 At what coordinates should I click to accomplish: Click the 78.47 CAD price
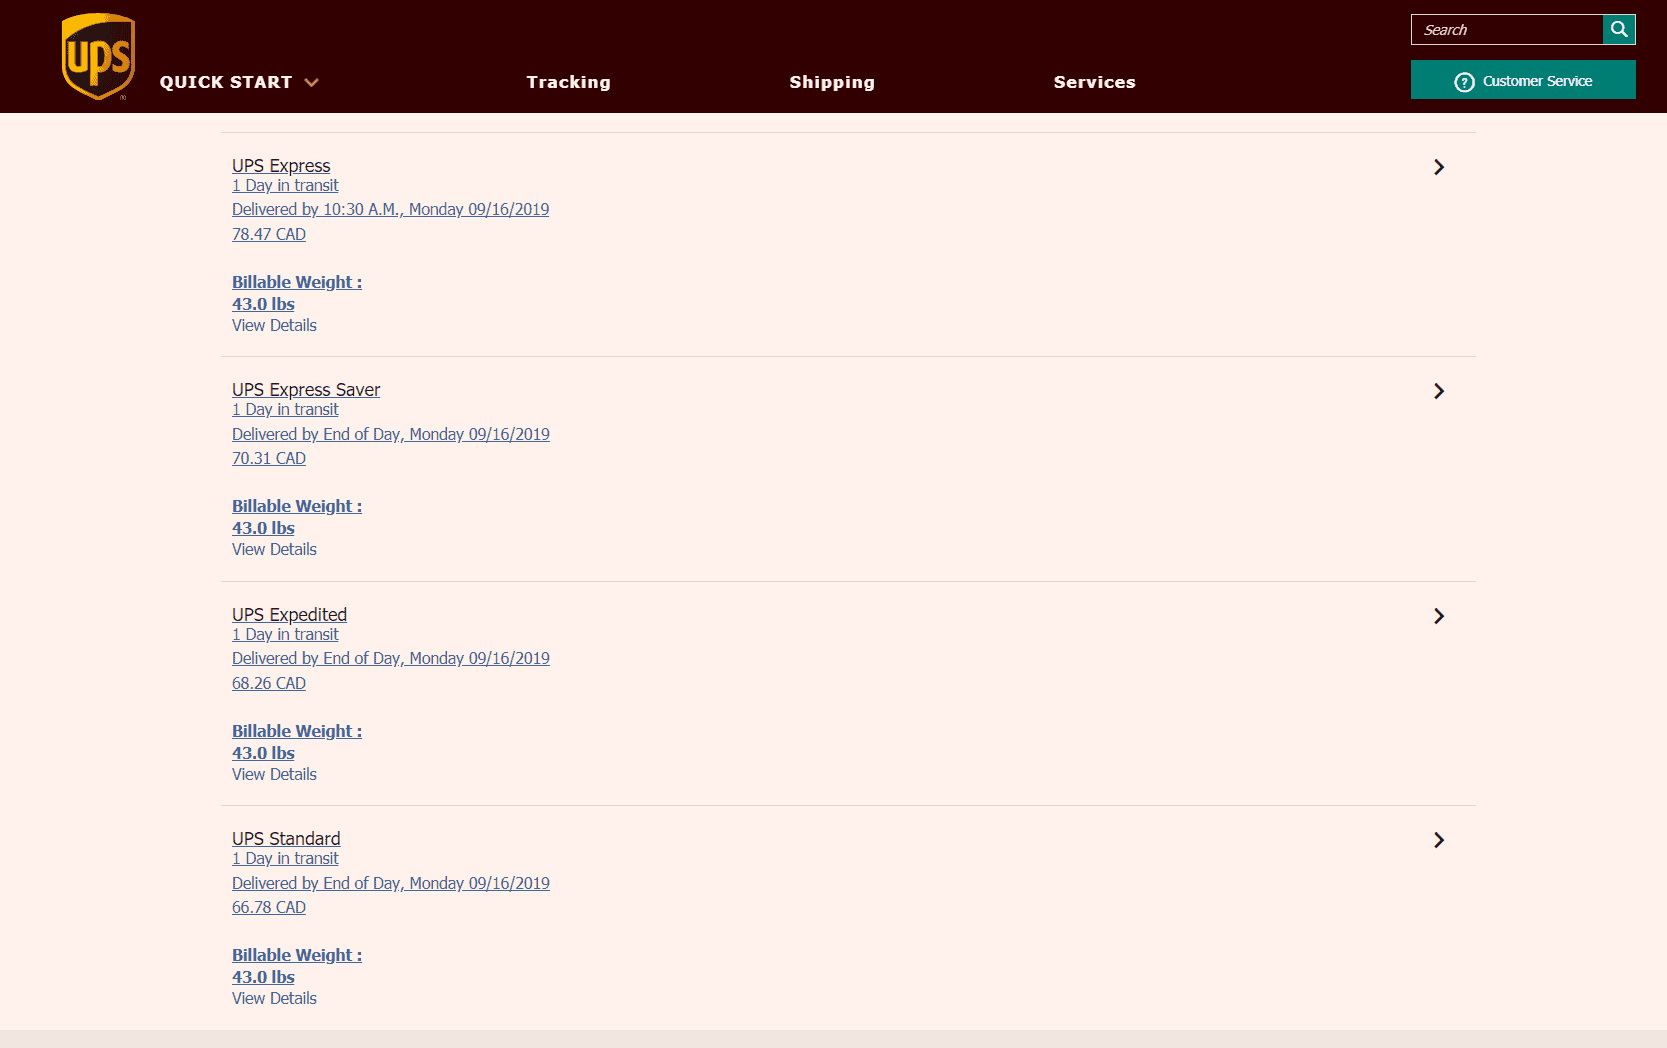coord(269,234)
